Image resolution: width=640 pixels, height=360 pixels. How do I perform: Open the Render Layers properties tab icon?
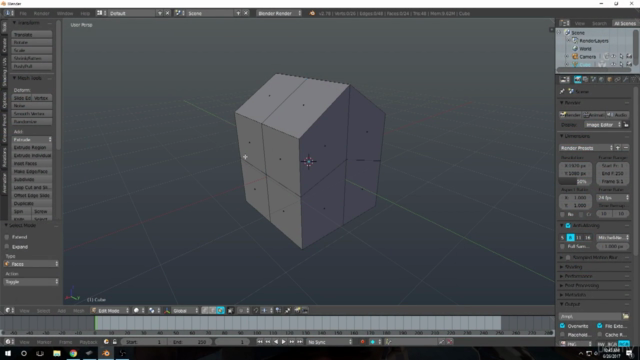[x=586, y=80]
